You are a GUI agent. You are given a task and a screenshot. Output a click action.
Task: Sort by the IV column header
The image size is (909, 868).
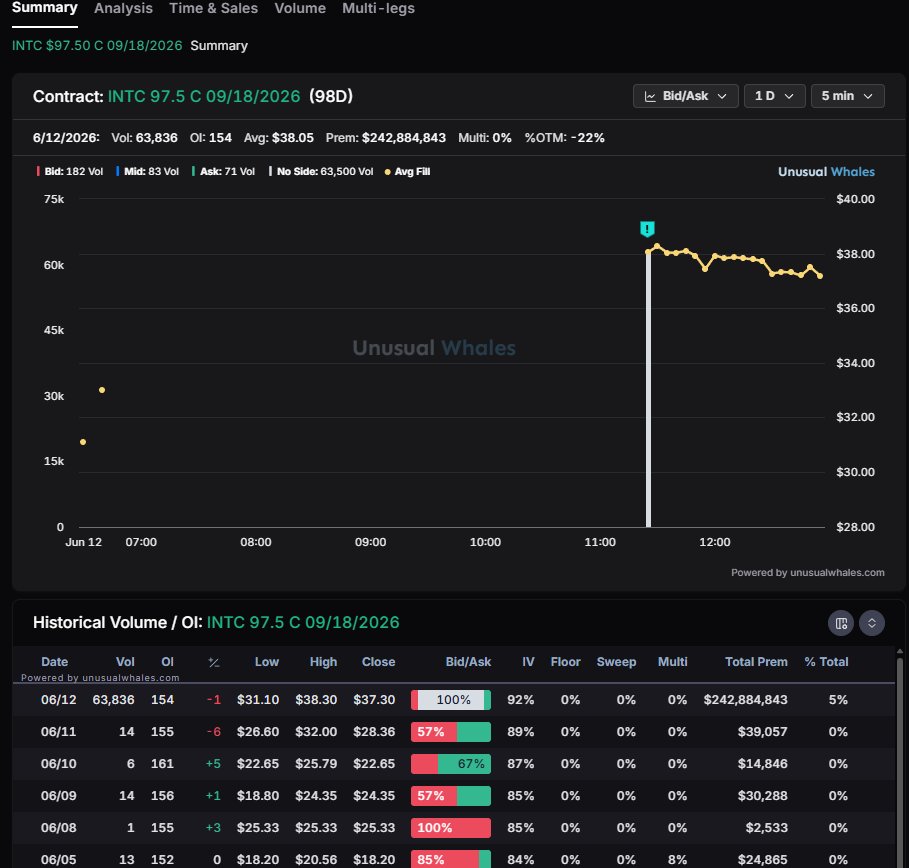click(x=528, y=662)
